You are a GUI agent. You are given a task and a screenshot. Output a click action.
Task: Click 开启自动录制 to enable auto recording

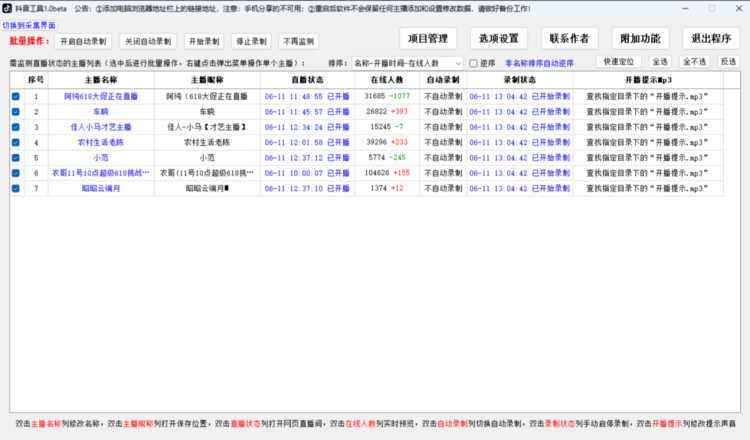click(83, 42)
